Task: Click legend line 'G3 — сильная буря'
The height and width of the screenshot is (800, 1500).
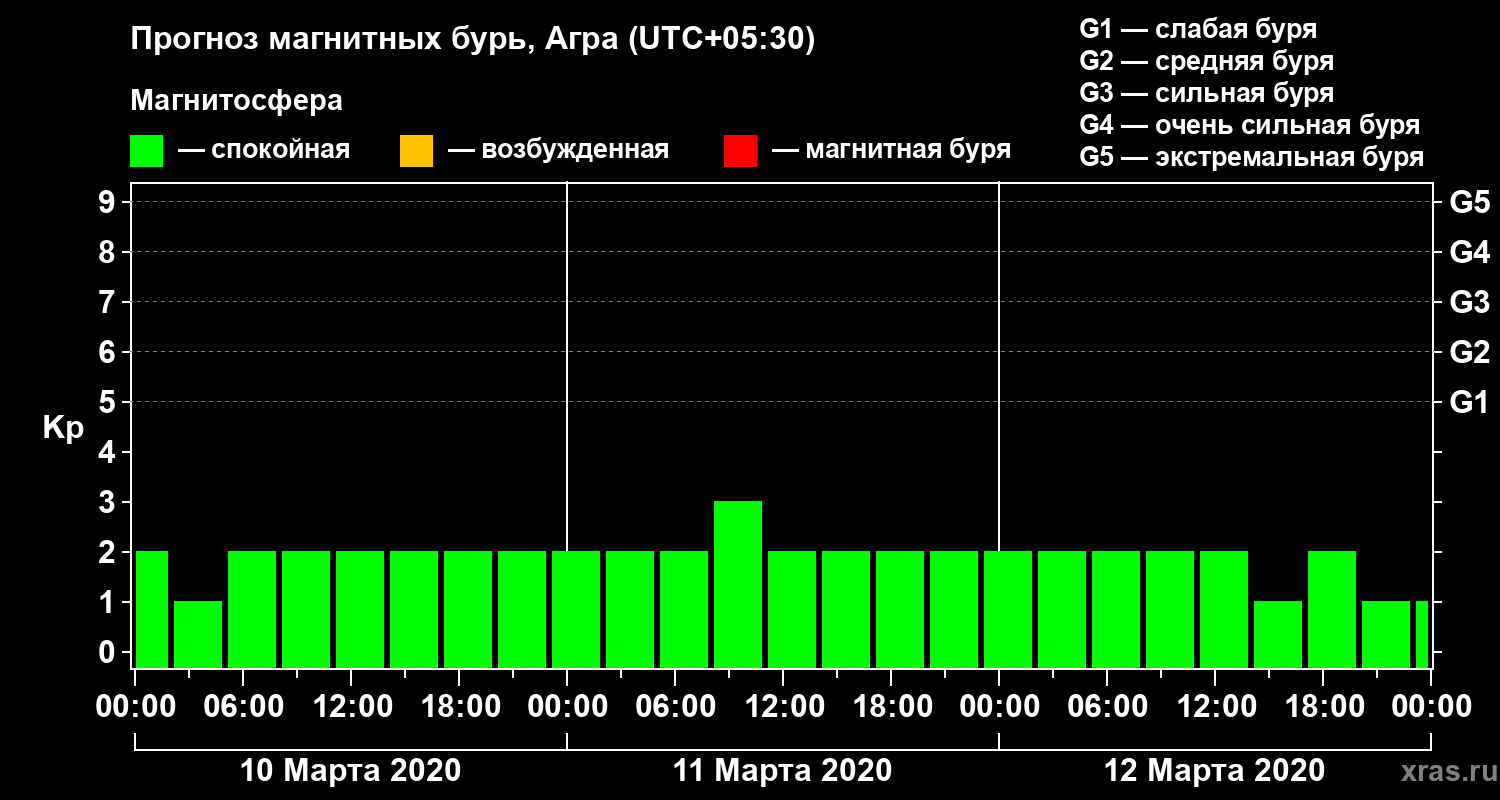Action: (1206, 93)
